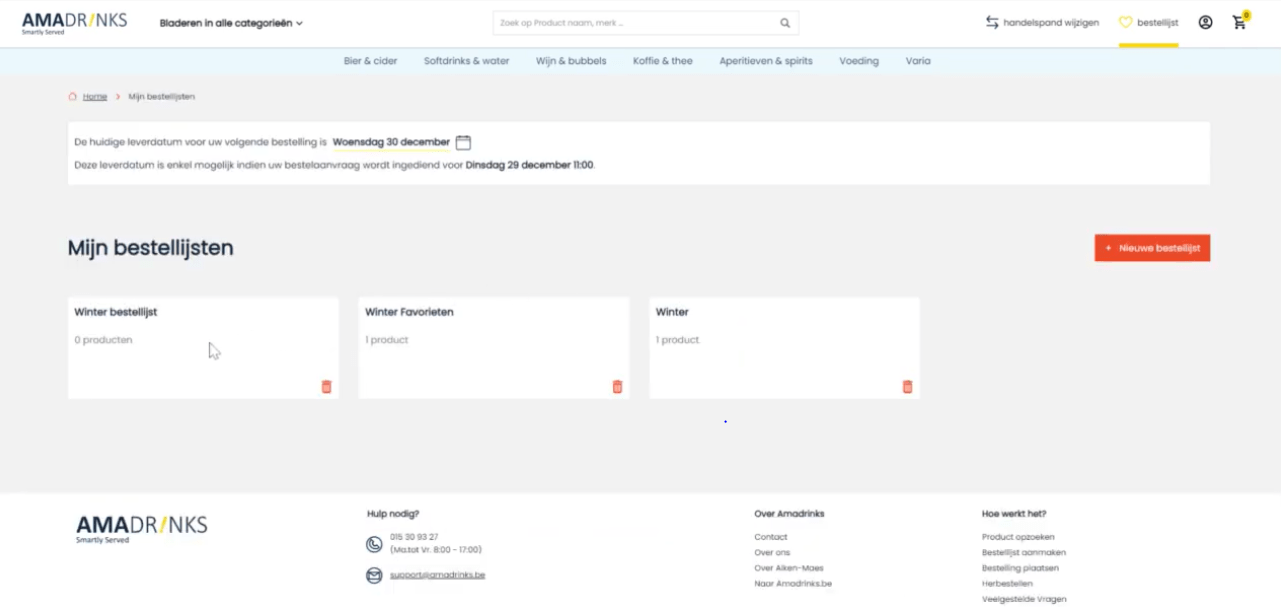Go to Home via breadcrumb link
Viewport: 1281px width, 607px height.
(95, 97)
